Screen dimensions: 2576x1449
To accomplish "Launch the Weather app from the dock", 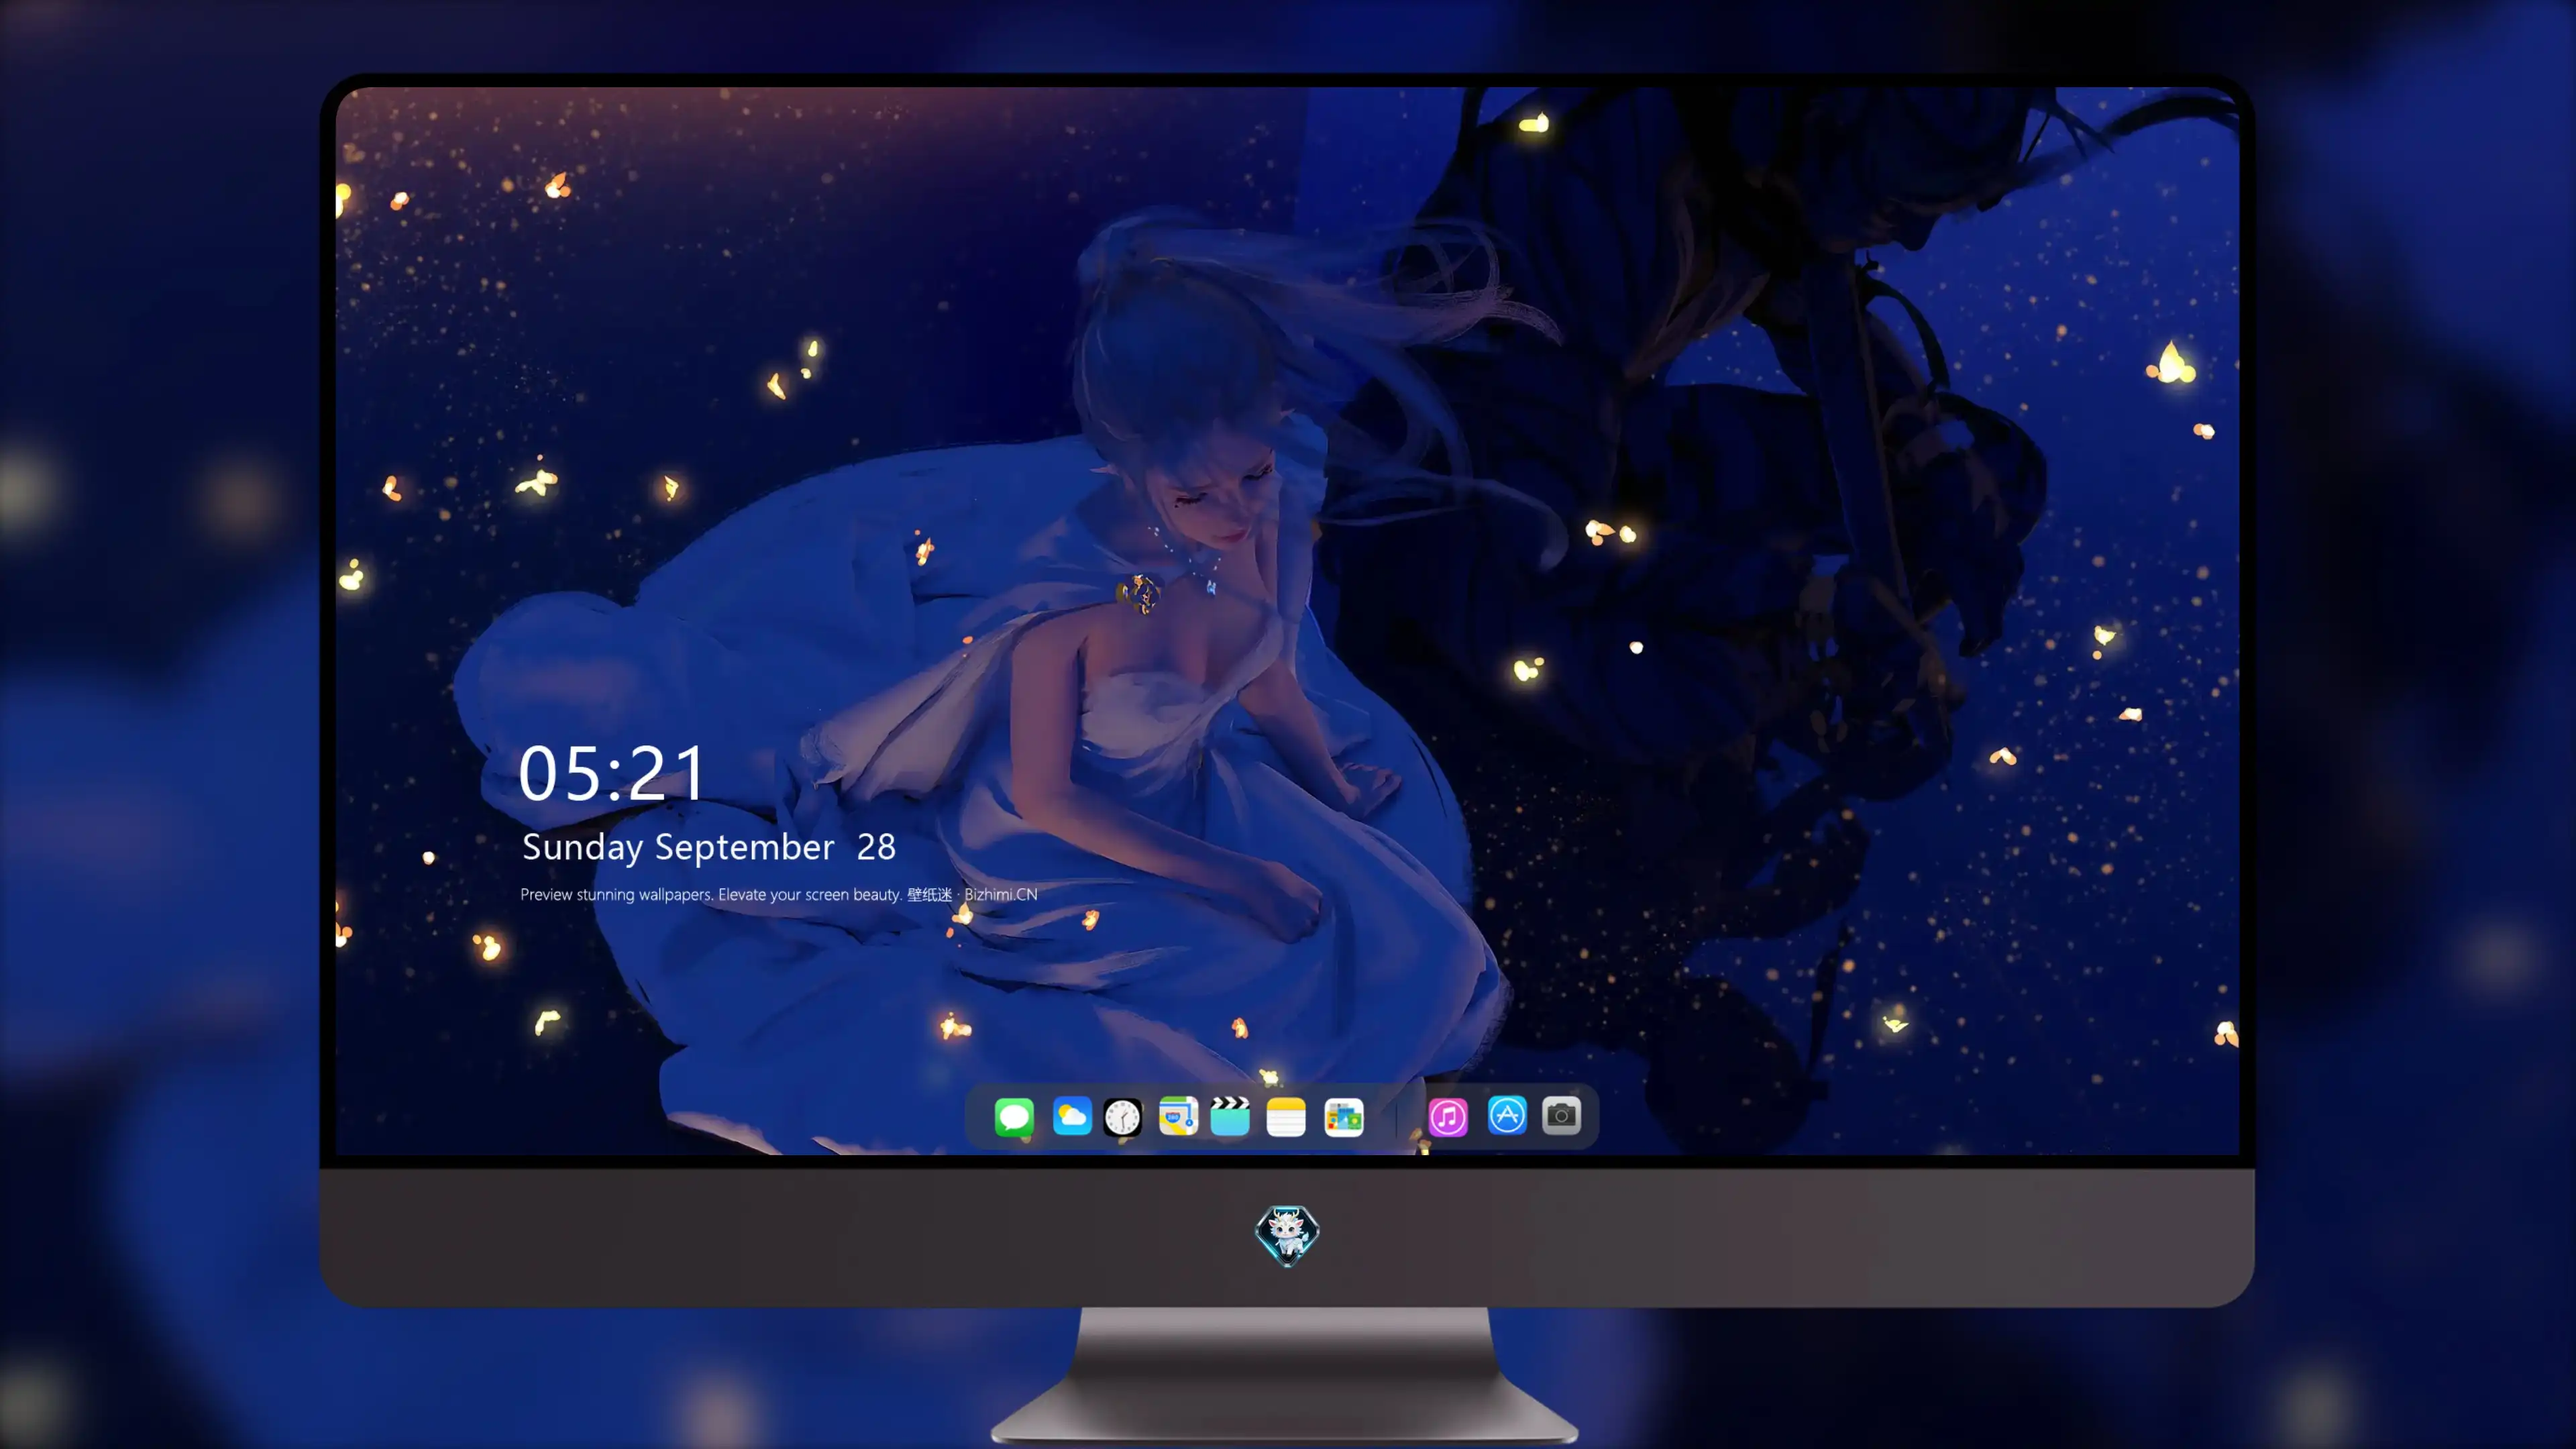I will tap(1072, 1116).
